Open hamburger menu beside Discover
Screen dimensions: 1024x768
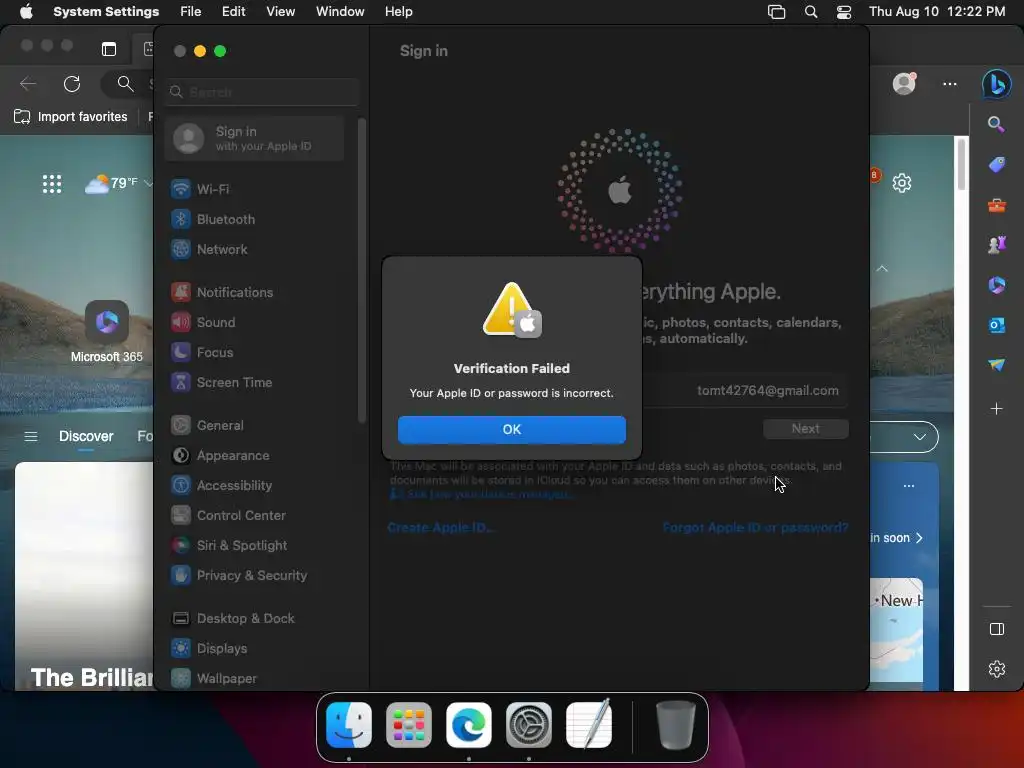point(31,436)
